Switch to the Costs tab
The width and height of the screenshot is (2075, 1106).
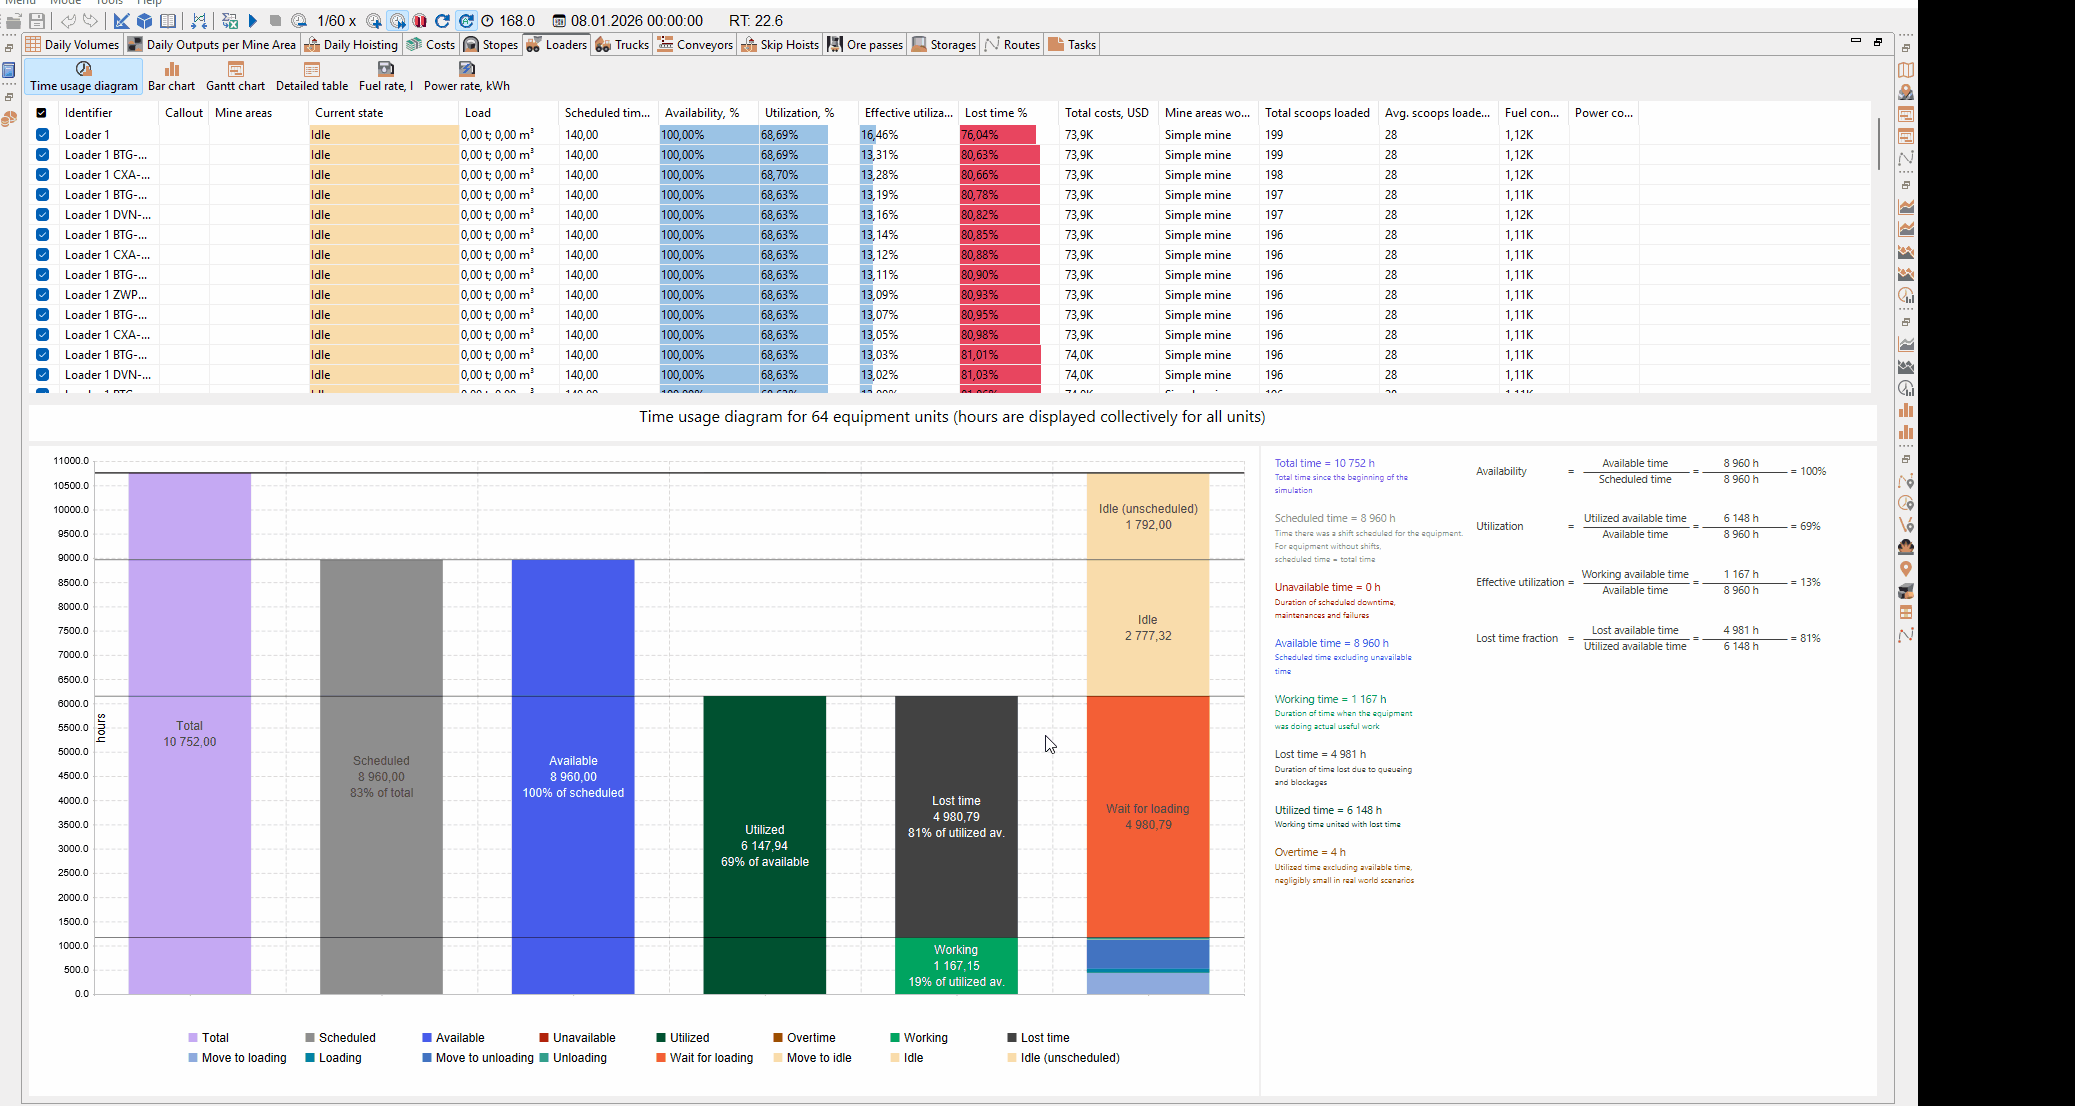[x=431, y=45]
